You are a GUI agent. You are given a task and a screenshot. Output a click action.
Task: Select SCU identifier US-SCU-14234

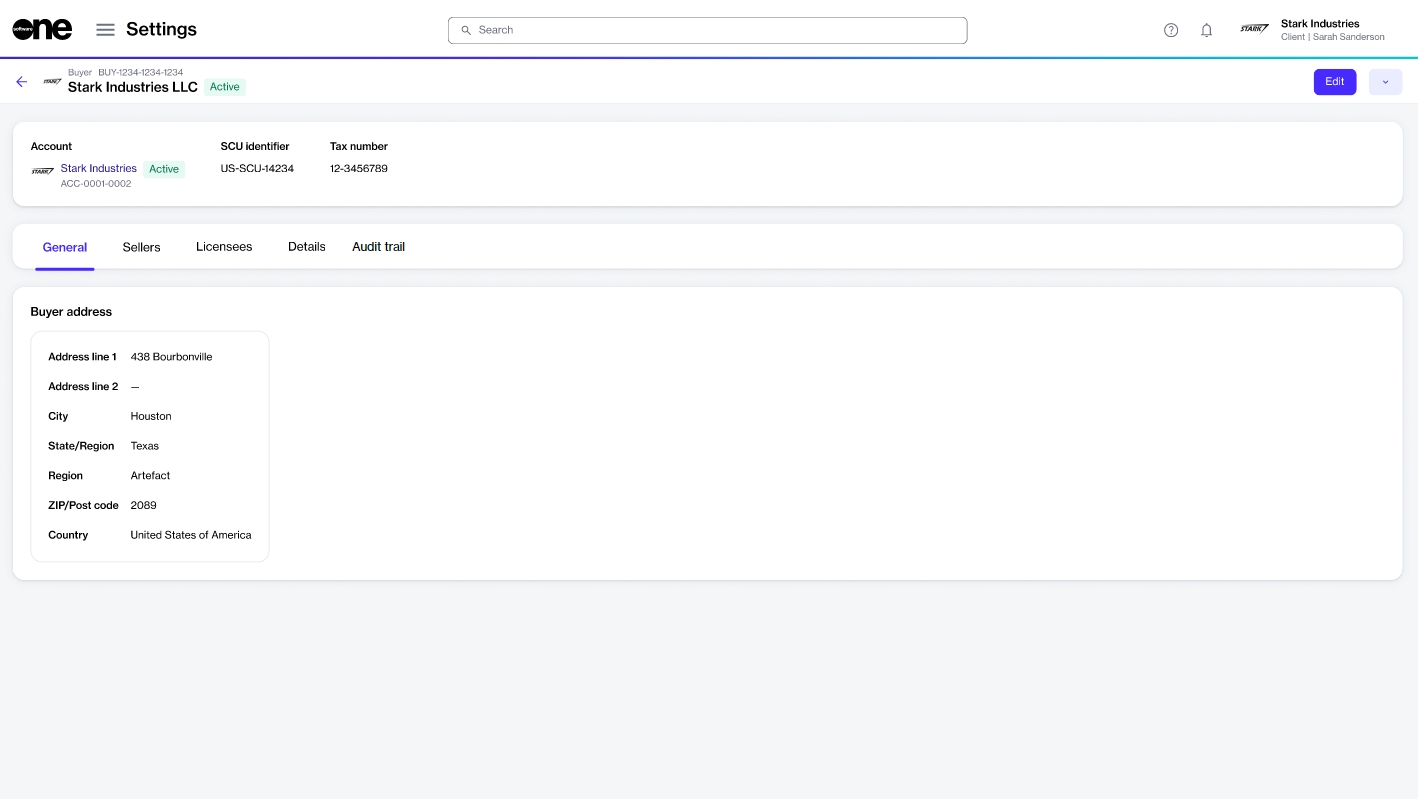click(257, 168)
